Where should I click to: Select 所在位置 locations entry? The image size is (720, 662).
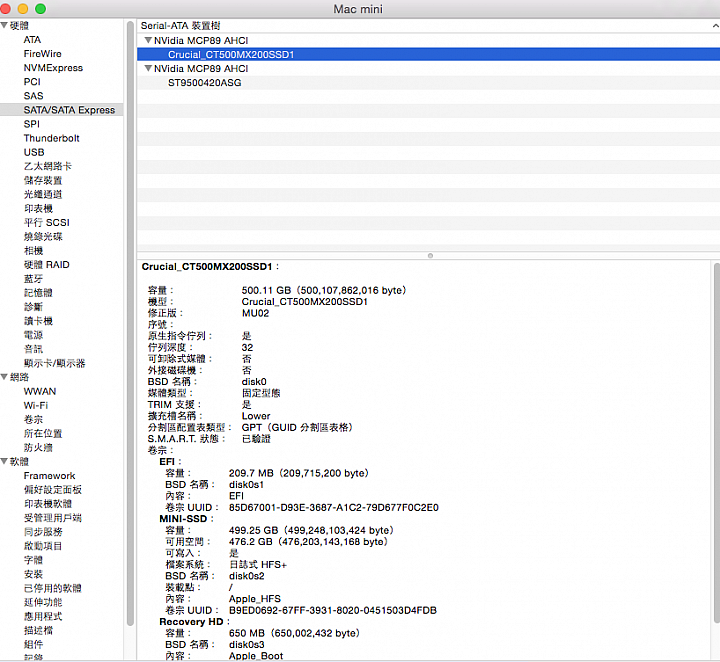pos(43,433)
